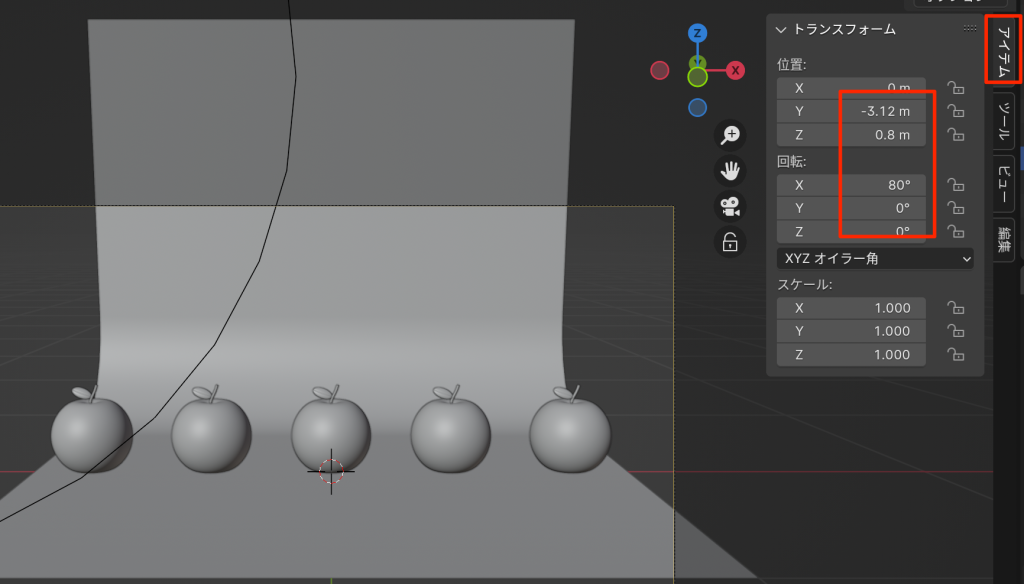Collapse the トランスフォーム panel
Screen dimensions: 1024x584
(x=782, y=30)
